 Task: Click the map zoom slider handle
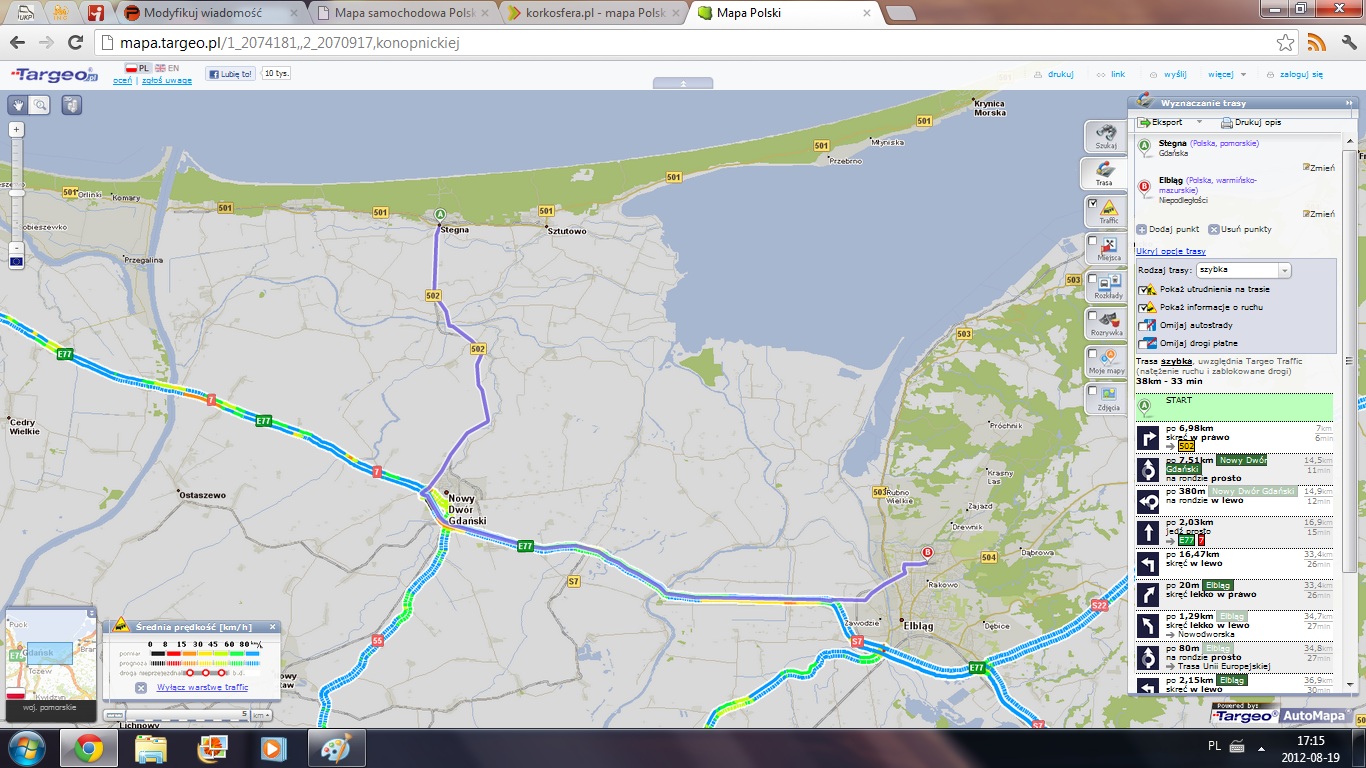coord(16,193)
